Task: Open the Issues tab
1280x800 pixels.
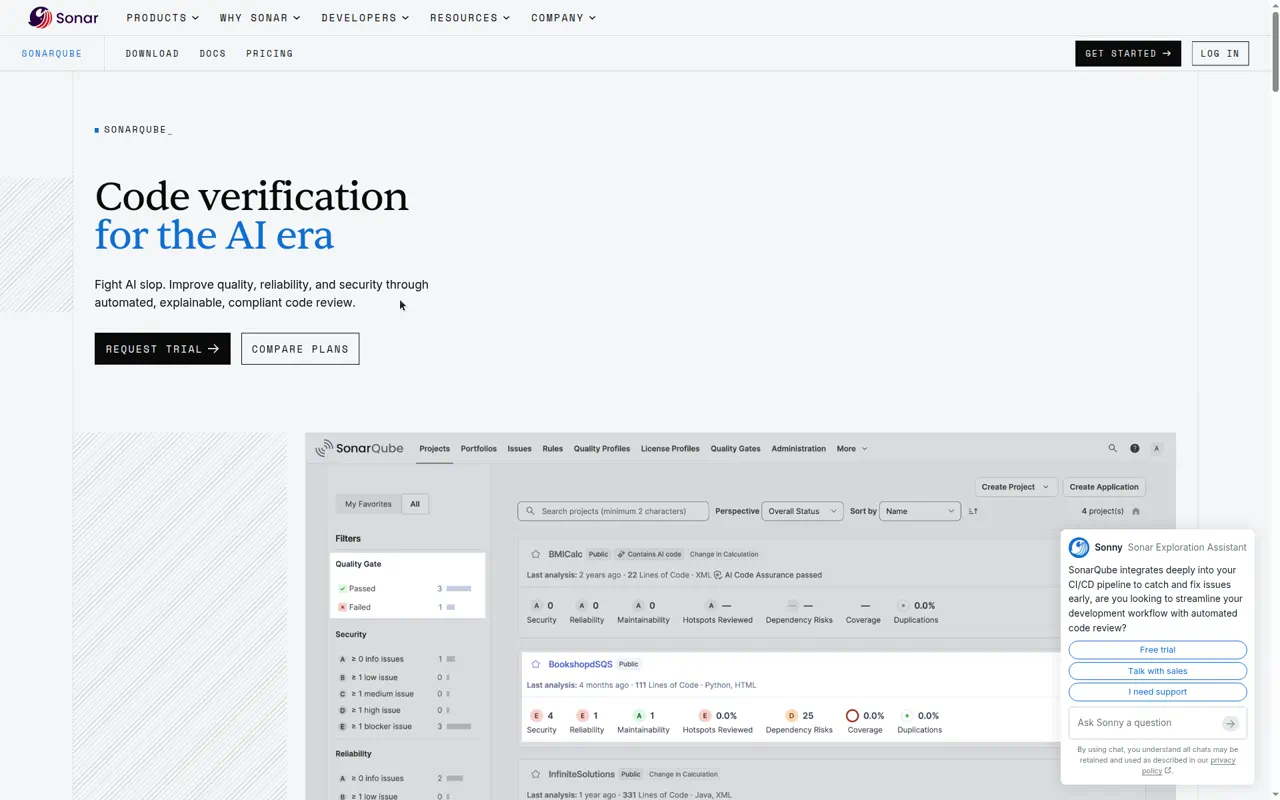Action: point(519,449)
